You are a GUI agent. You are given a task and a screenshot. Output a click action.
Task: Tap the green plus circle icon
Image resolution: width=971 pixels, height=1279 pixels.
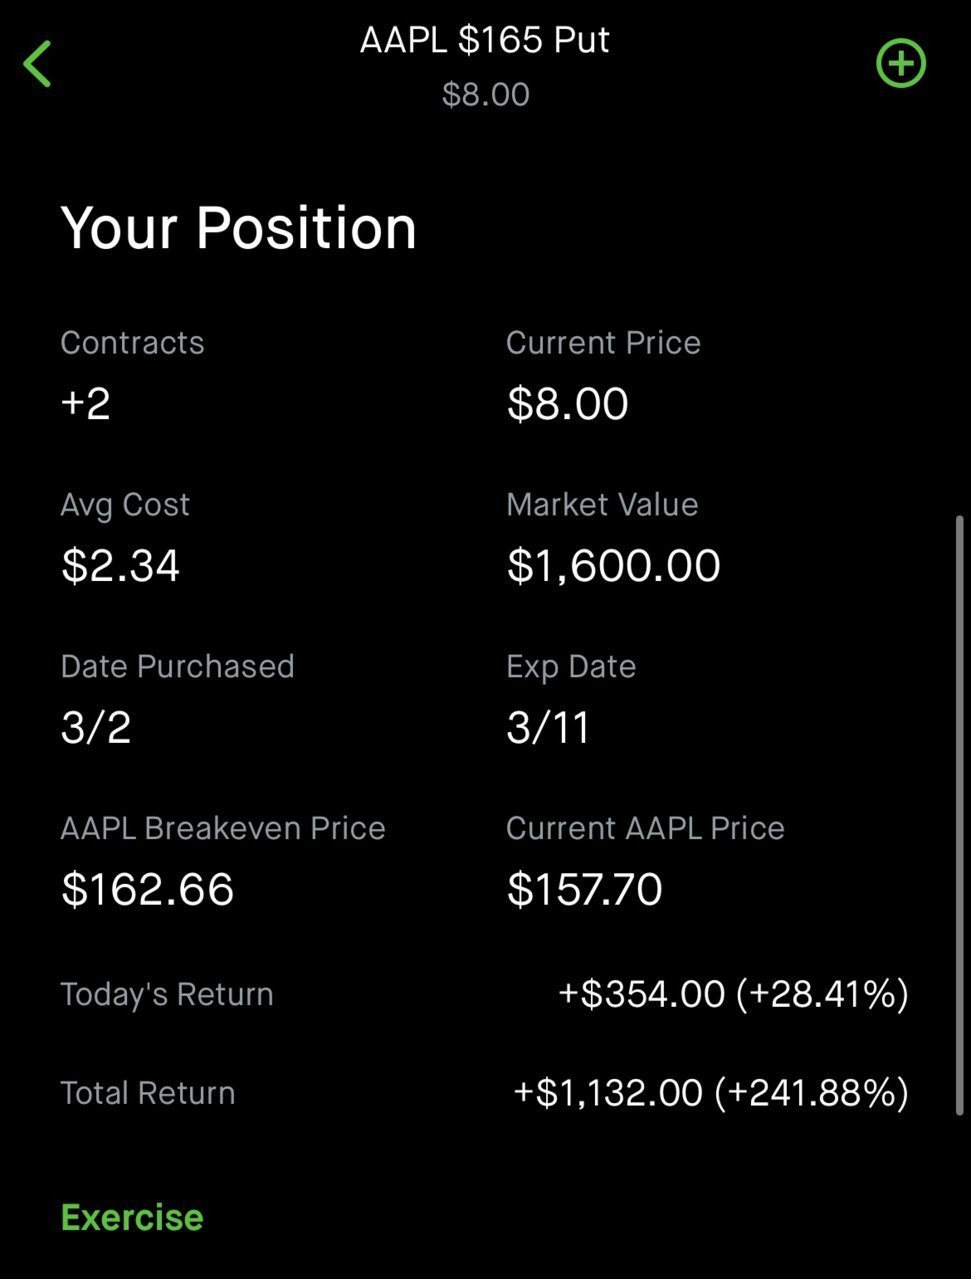[901, 63]
